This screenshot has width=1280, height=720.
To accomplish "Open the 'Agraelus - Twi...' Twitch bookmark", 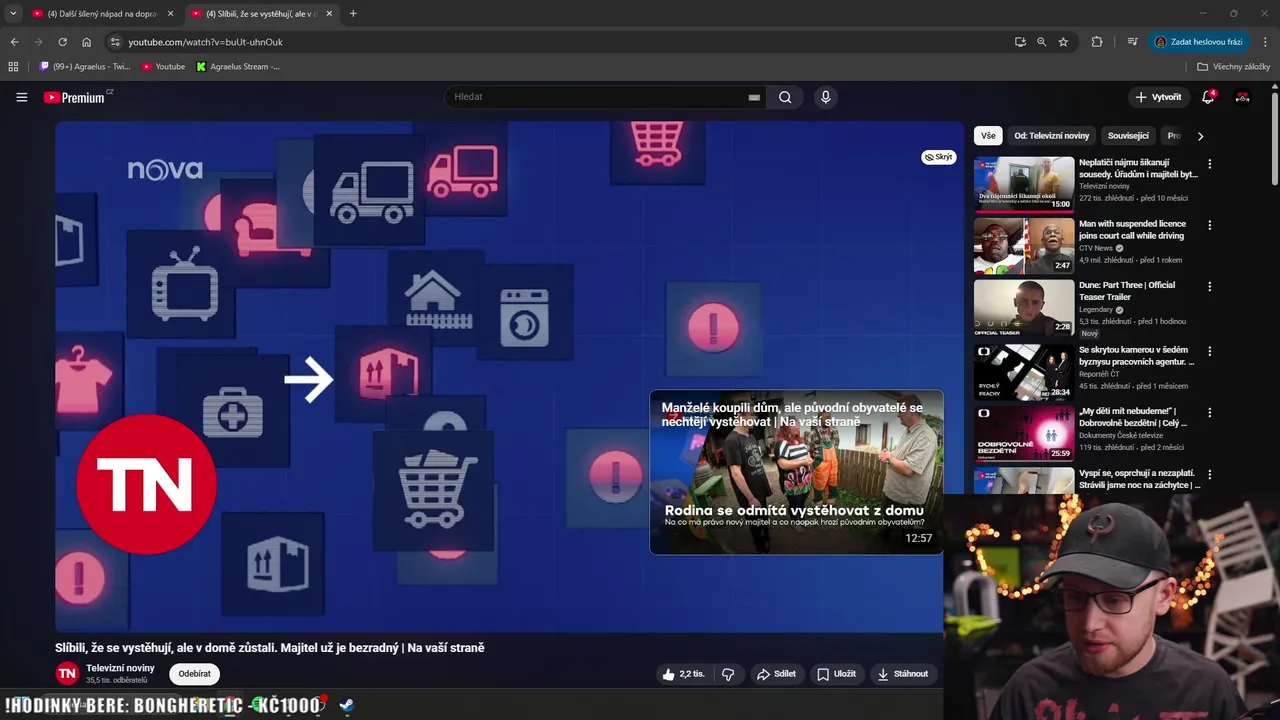I will pos(85,67).
